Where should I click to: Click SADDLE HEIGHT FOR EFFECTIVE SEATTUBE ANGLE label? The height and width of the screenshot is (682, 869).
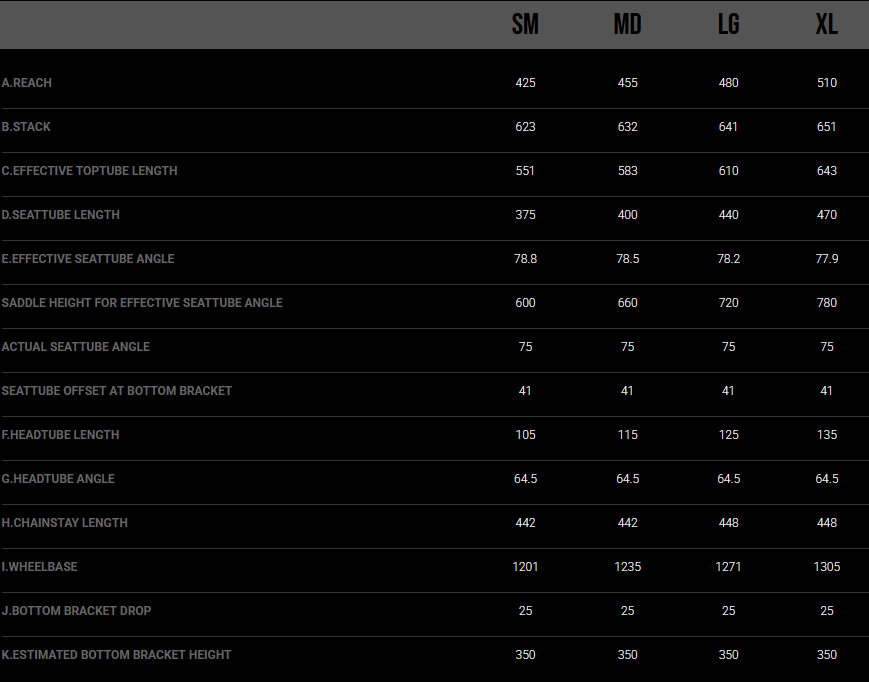142,303
